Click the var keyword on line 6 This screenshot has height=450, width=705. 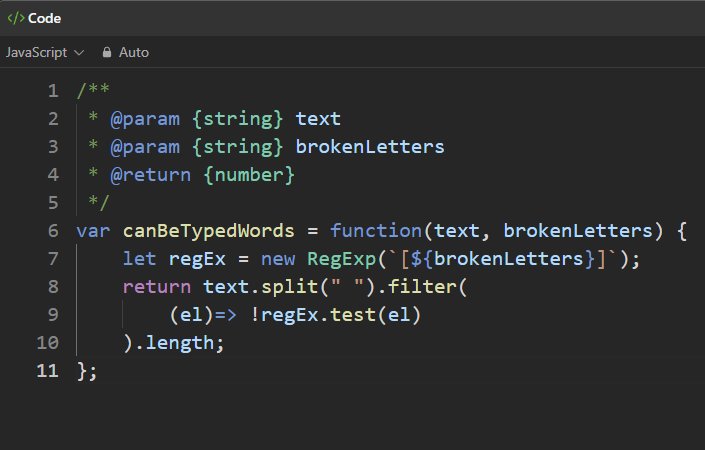pyautogui.click(x=94, y=232)
